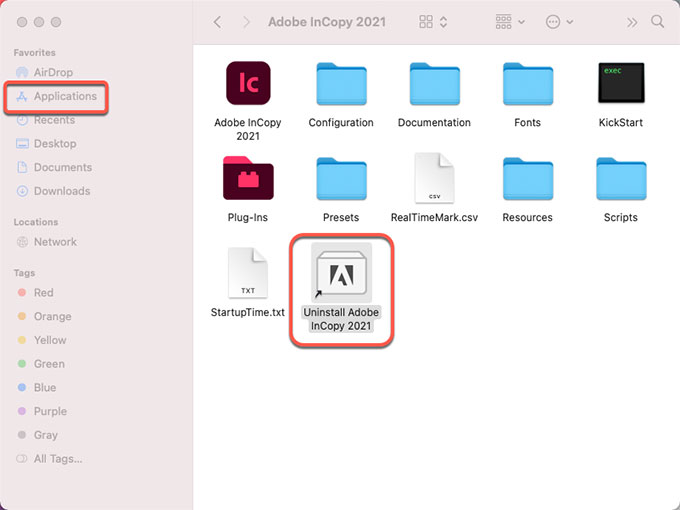Minimize the Finder window with the middle button

39,22
